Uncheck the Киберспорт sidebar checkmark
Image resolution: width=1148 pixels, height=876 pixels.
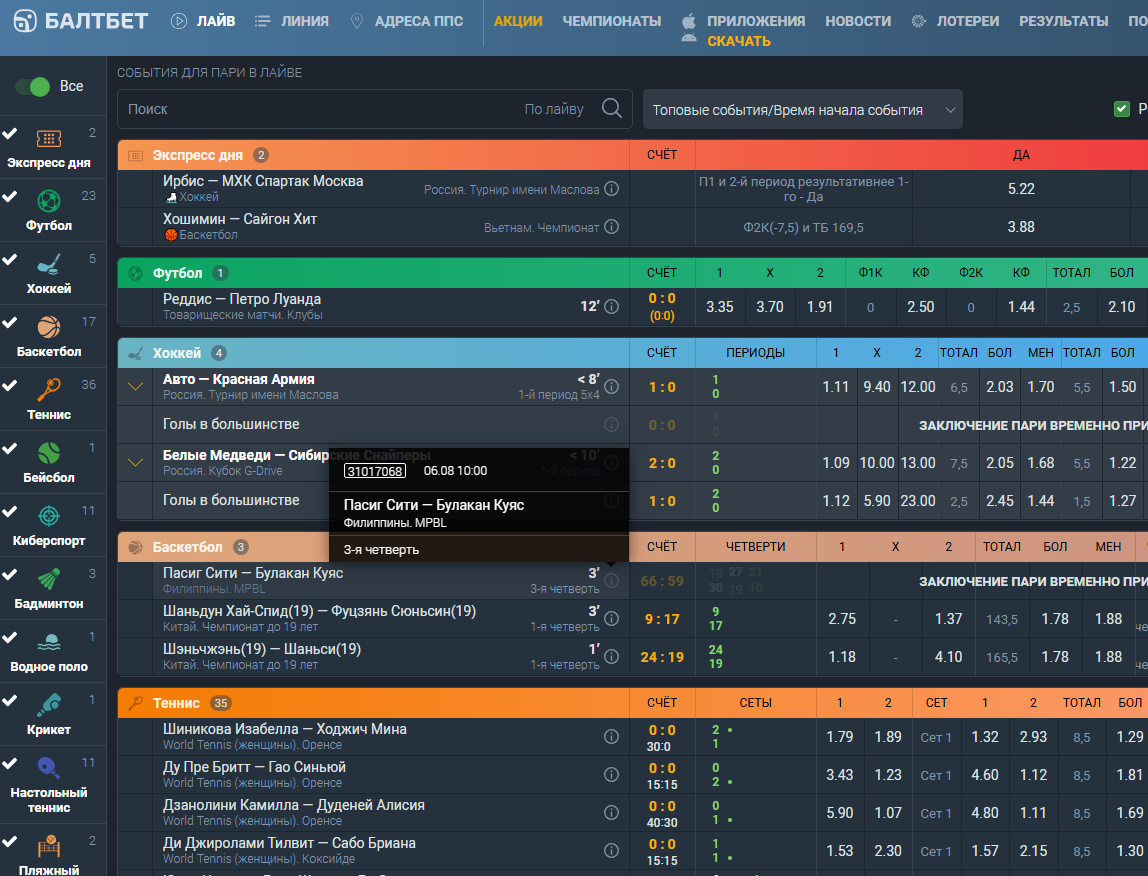coord(10,511)
